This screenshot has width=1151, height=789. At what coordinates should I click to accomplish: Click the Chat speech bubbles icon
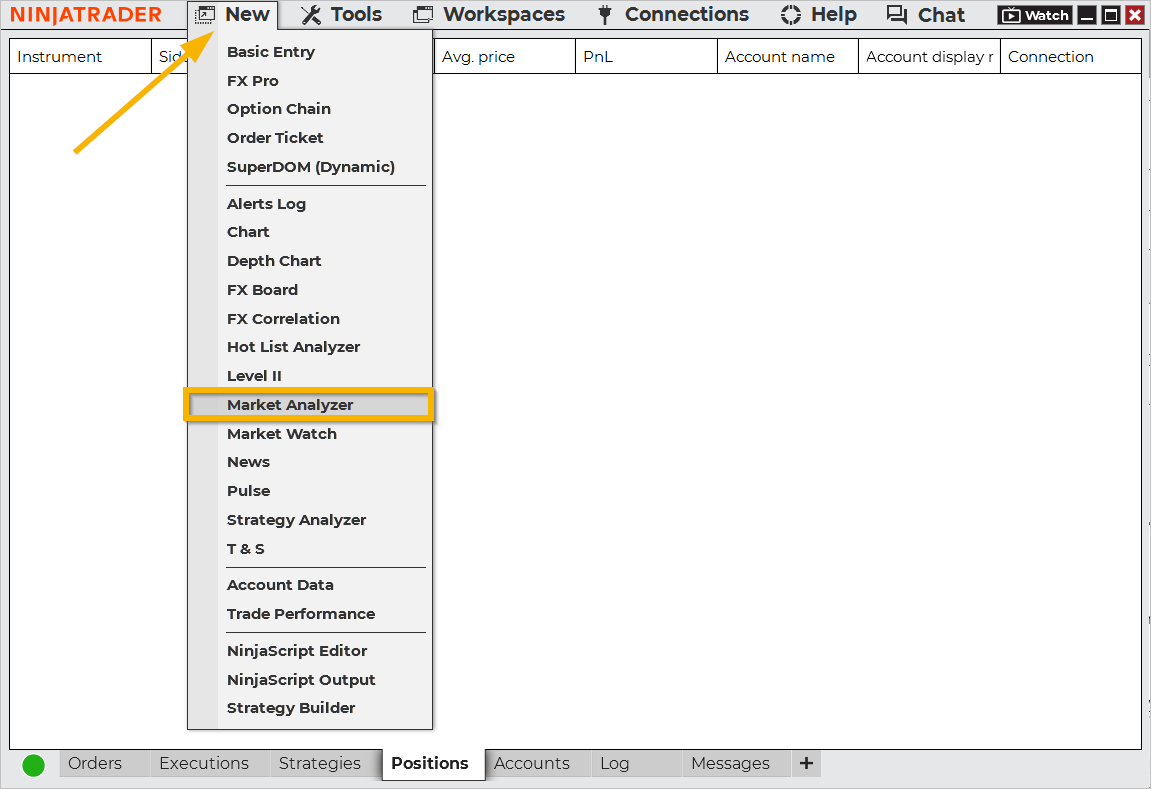[x=896, y=15]
